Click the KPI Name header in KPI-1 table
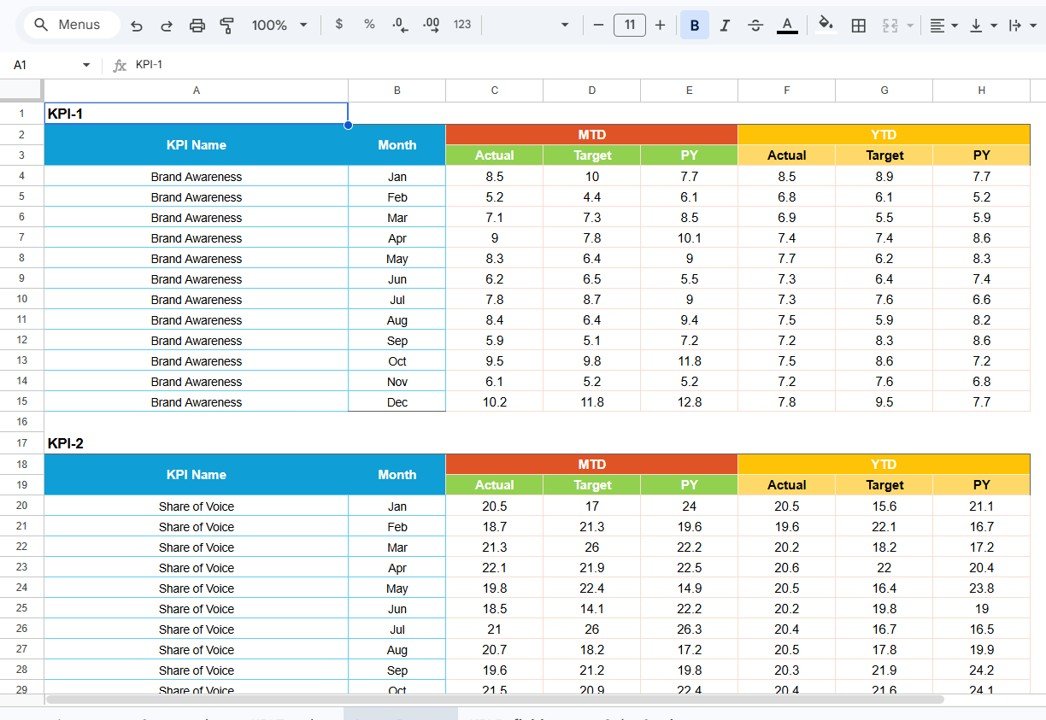 coord(196,145)
